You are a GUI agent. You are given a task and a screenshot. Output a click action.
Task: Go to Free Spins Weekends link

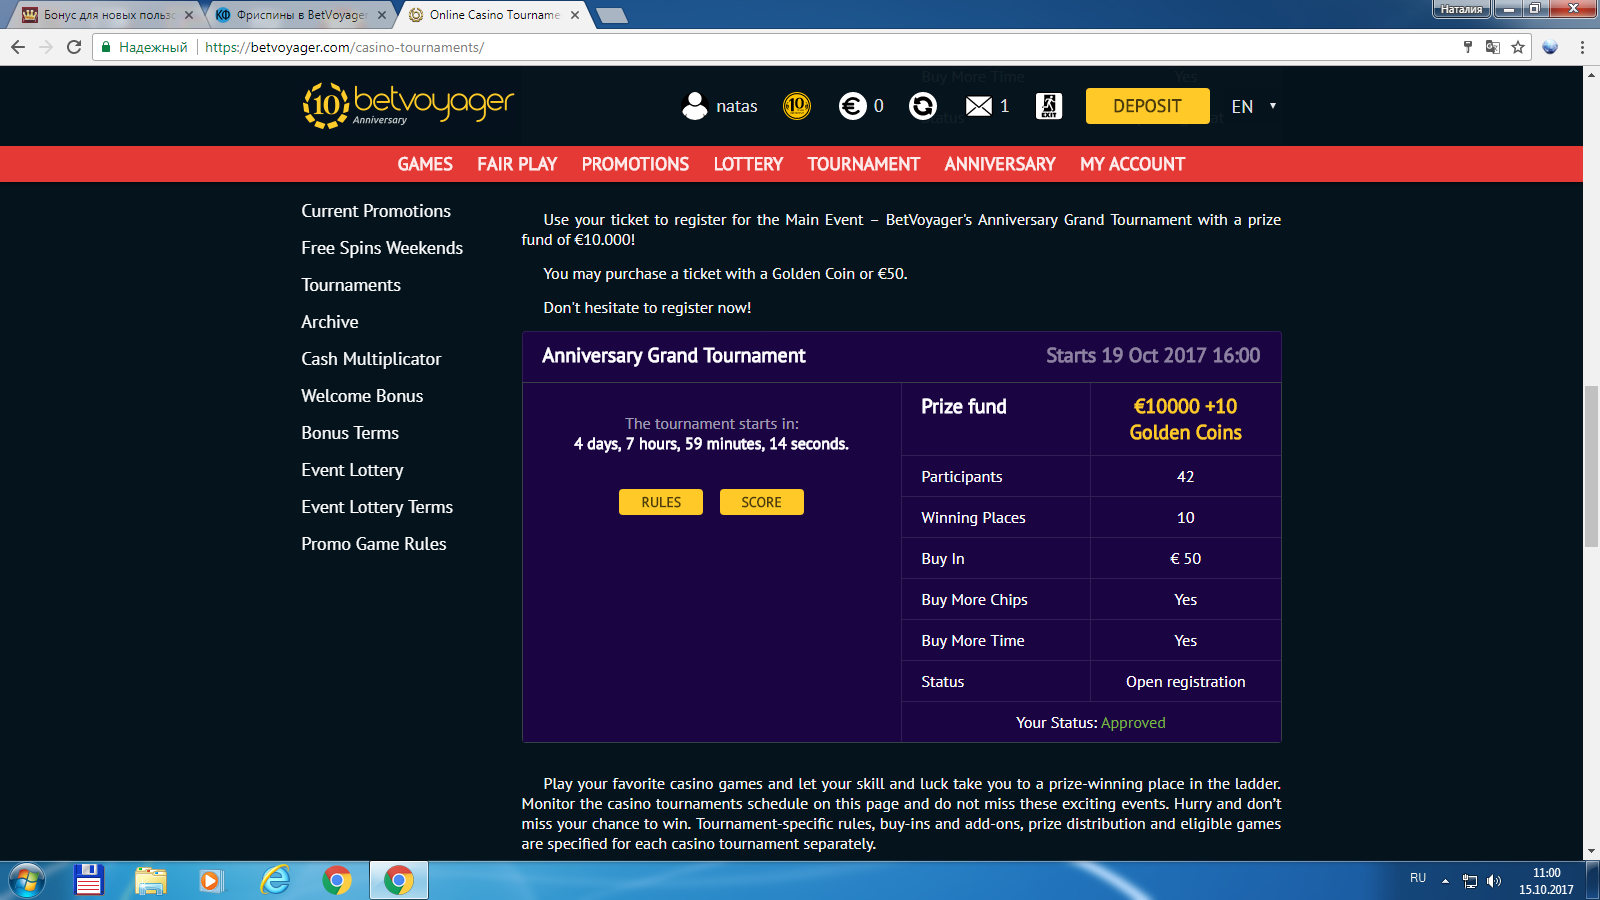tap(382, 248)
